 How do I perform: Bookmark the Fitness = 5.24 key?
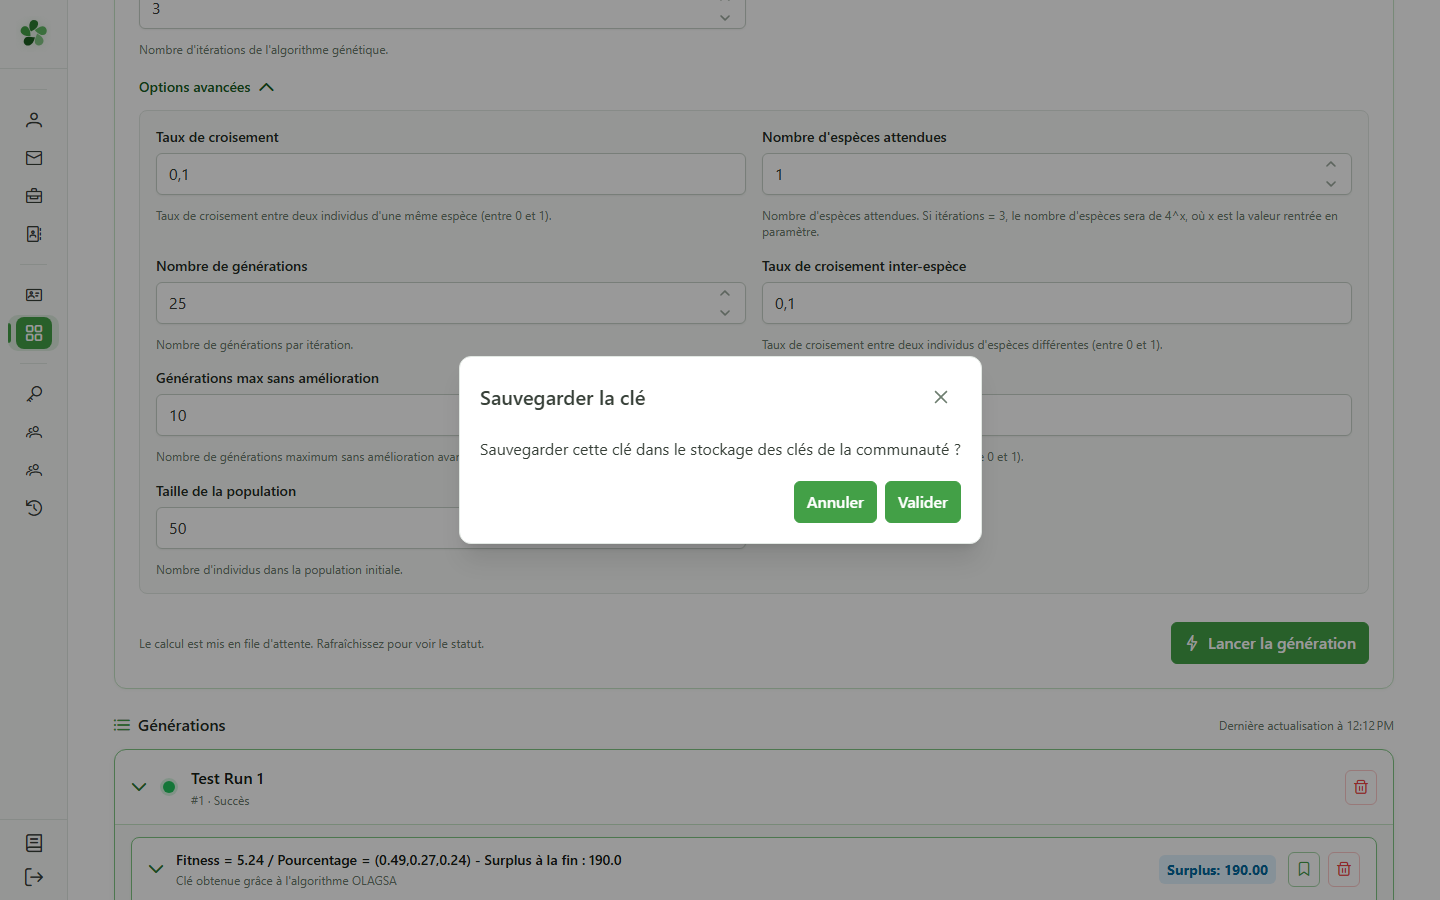pyautogui.click(x=1304, y=869)
